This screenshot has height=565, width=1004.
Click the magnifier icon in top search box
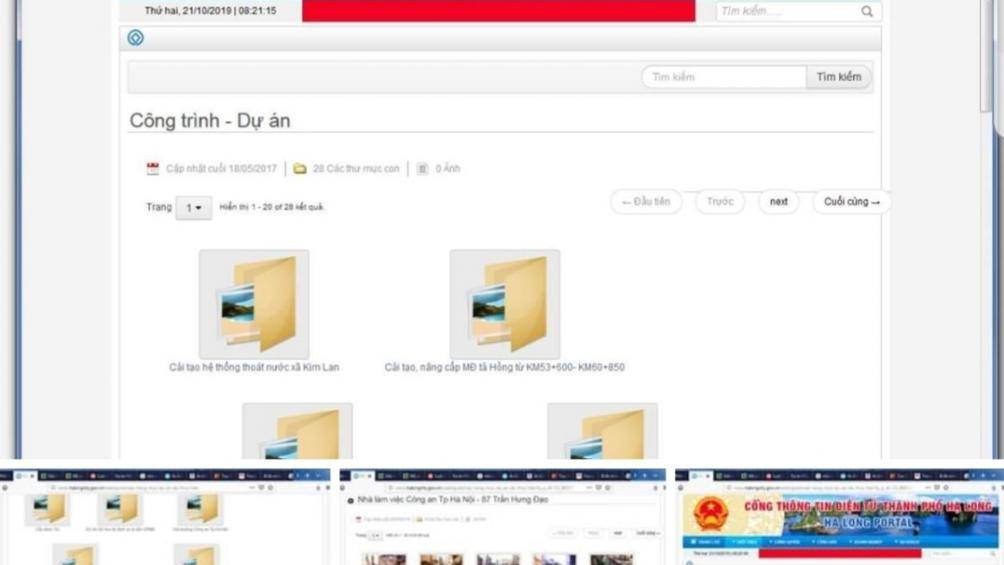pos(867,11)
